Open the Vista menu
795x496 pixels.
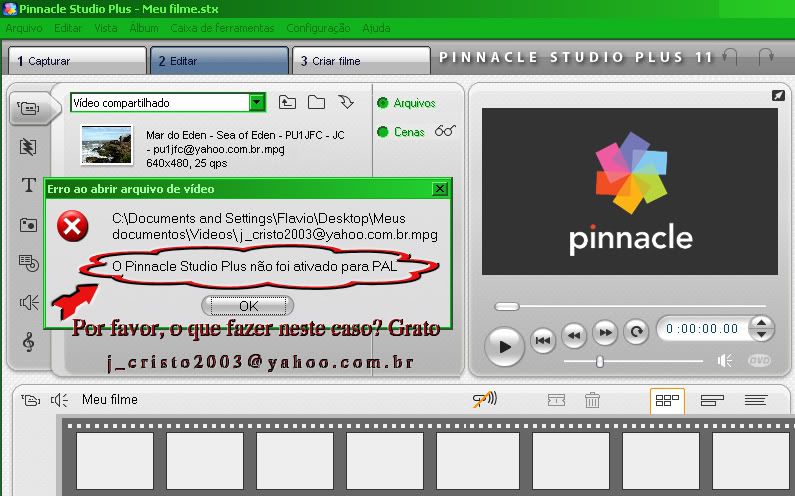coord(106,28)
